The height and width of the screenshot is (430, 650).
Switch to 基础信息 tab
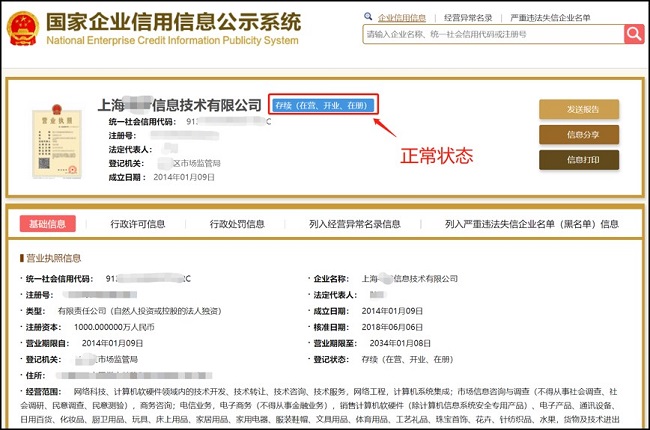[48, 224]
